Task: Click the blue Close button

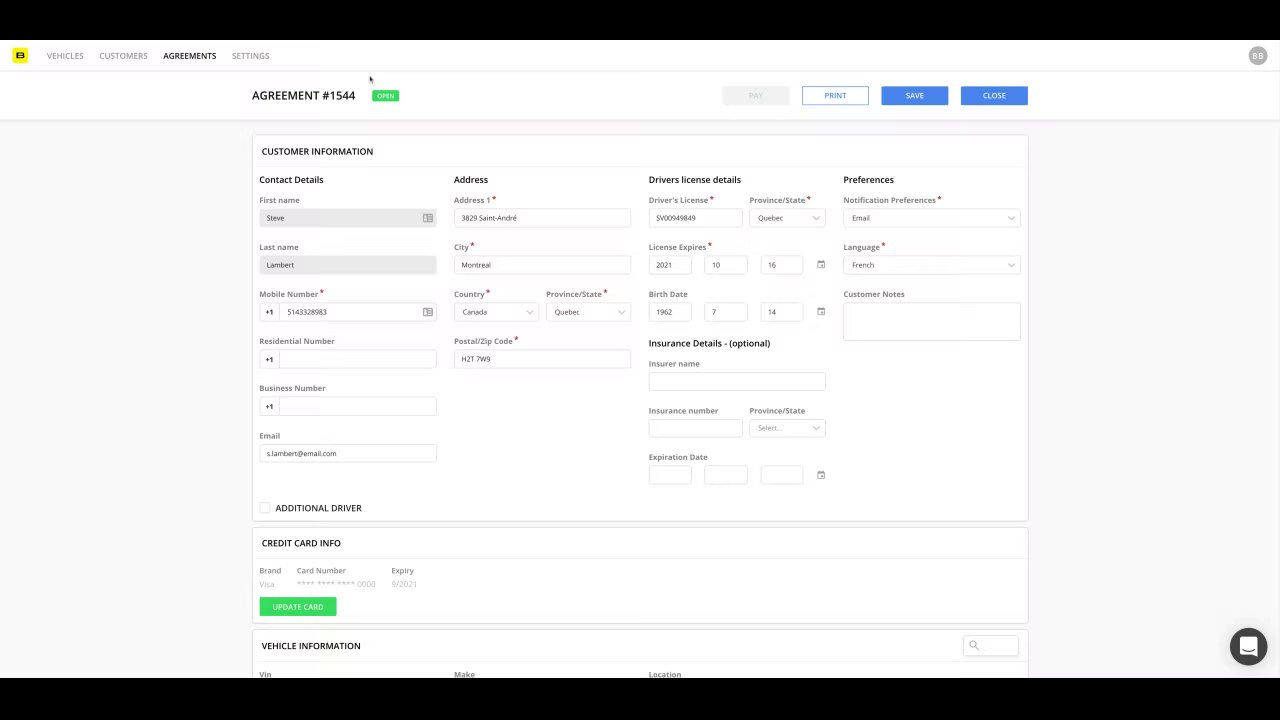Action: 994,96
